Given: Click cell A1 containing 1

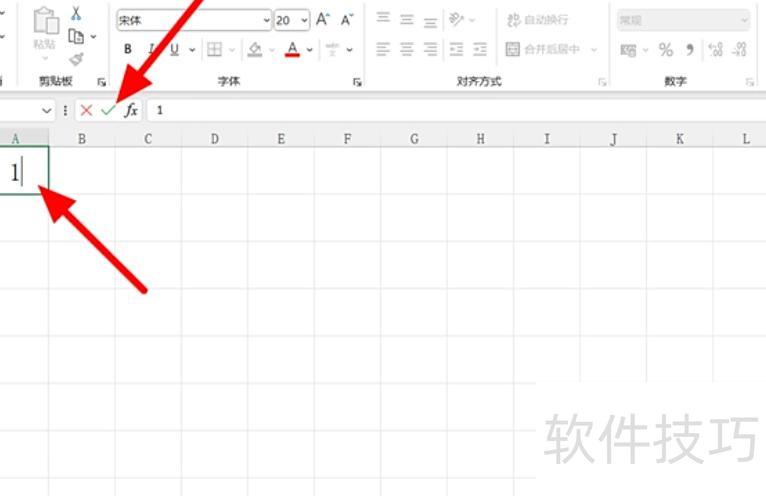Looking at the screenshot, I should click(24, 171).
